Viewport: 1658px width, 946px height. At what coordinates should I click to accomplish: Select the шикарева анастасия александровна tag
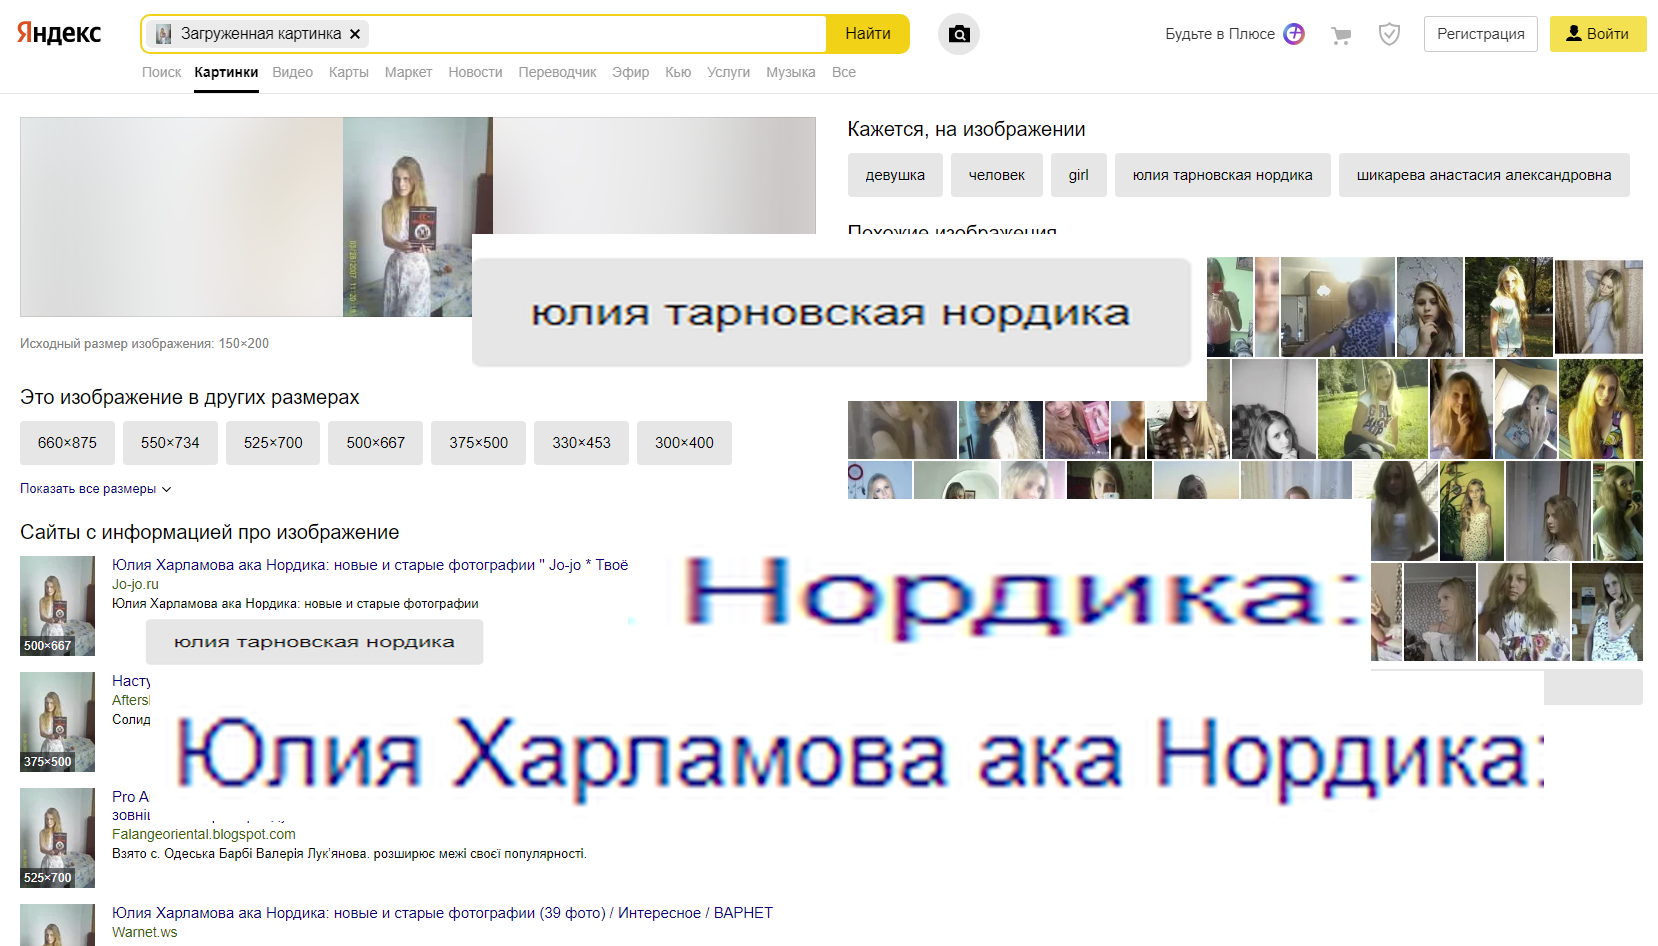pos(1484,175)
